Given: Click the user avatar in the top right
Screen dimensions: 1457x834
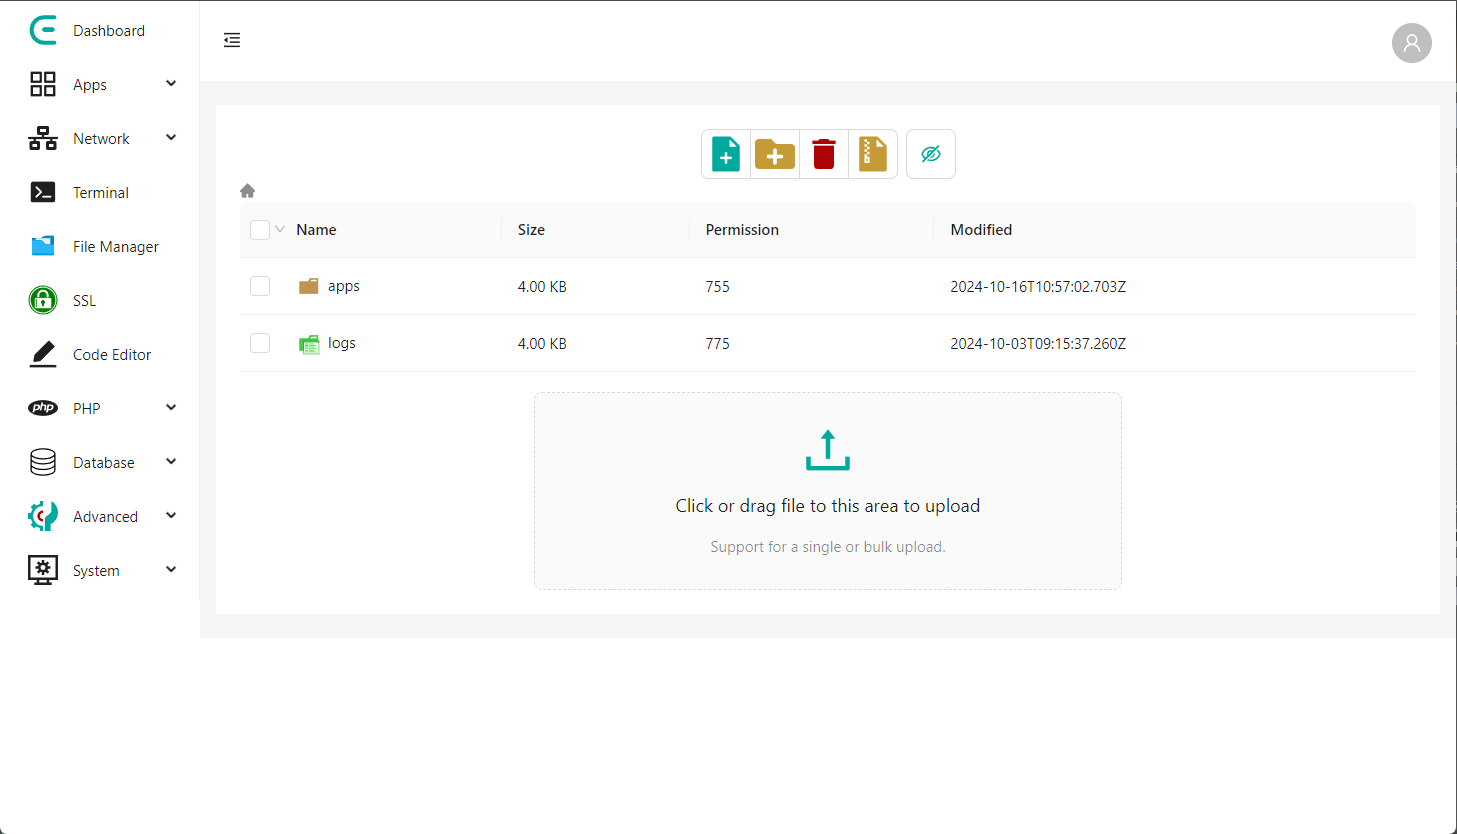Looking at the screenshot, I should point(1411,43).
